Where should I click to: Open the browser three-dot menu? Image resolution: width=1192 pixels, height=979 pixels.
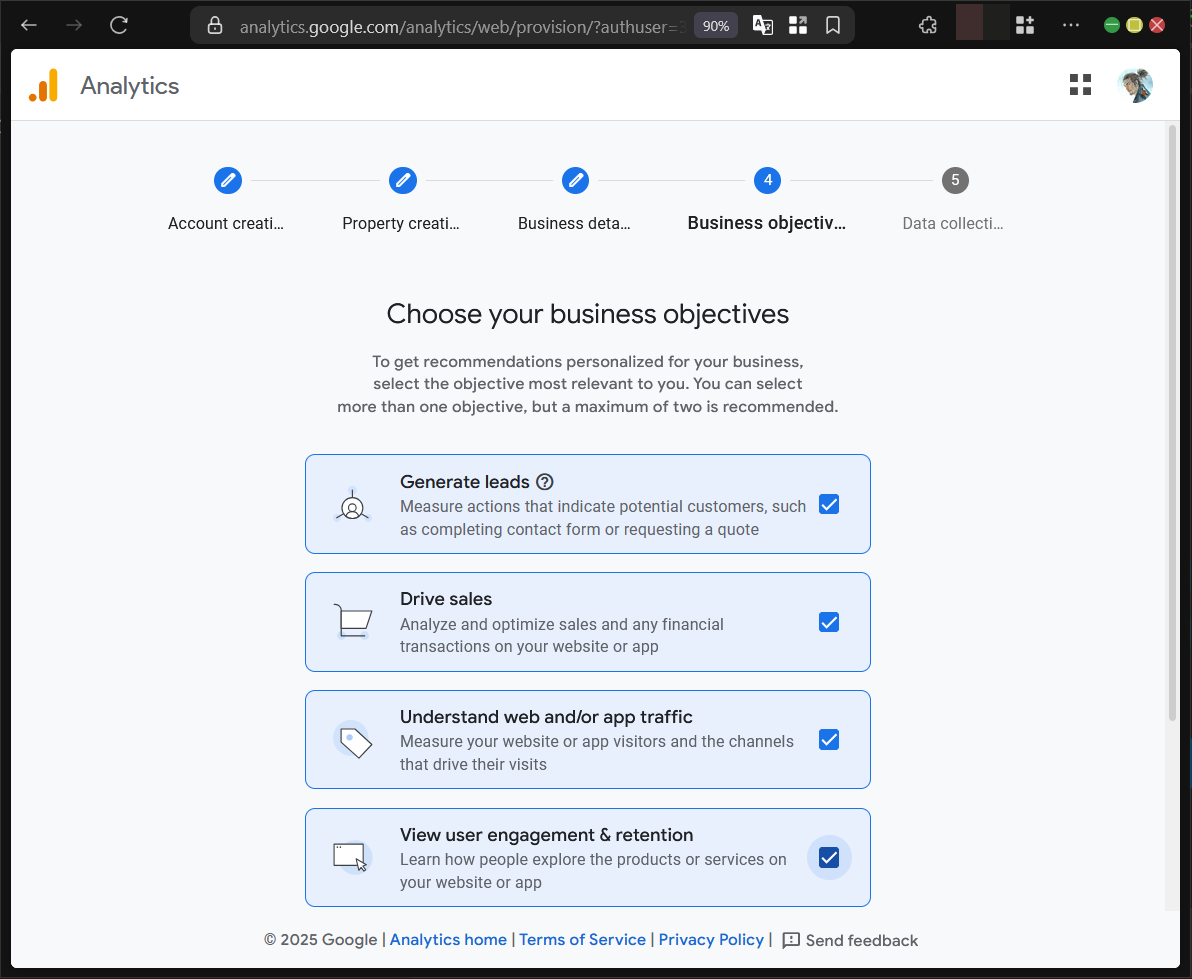coord(1071,26)
